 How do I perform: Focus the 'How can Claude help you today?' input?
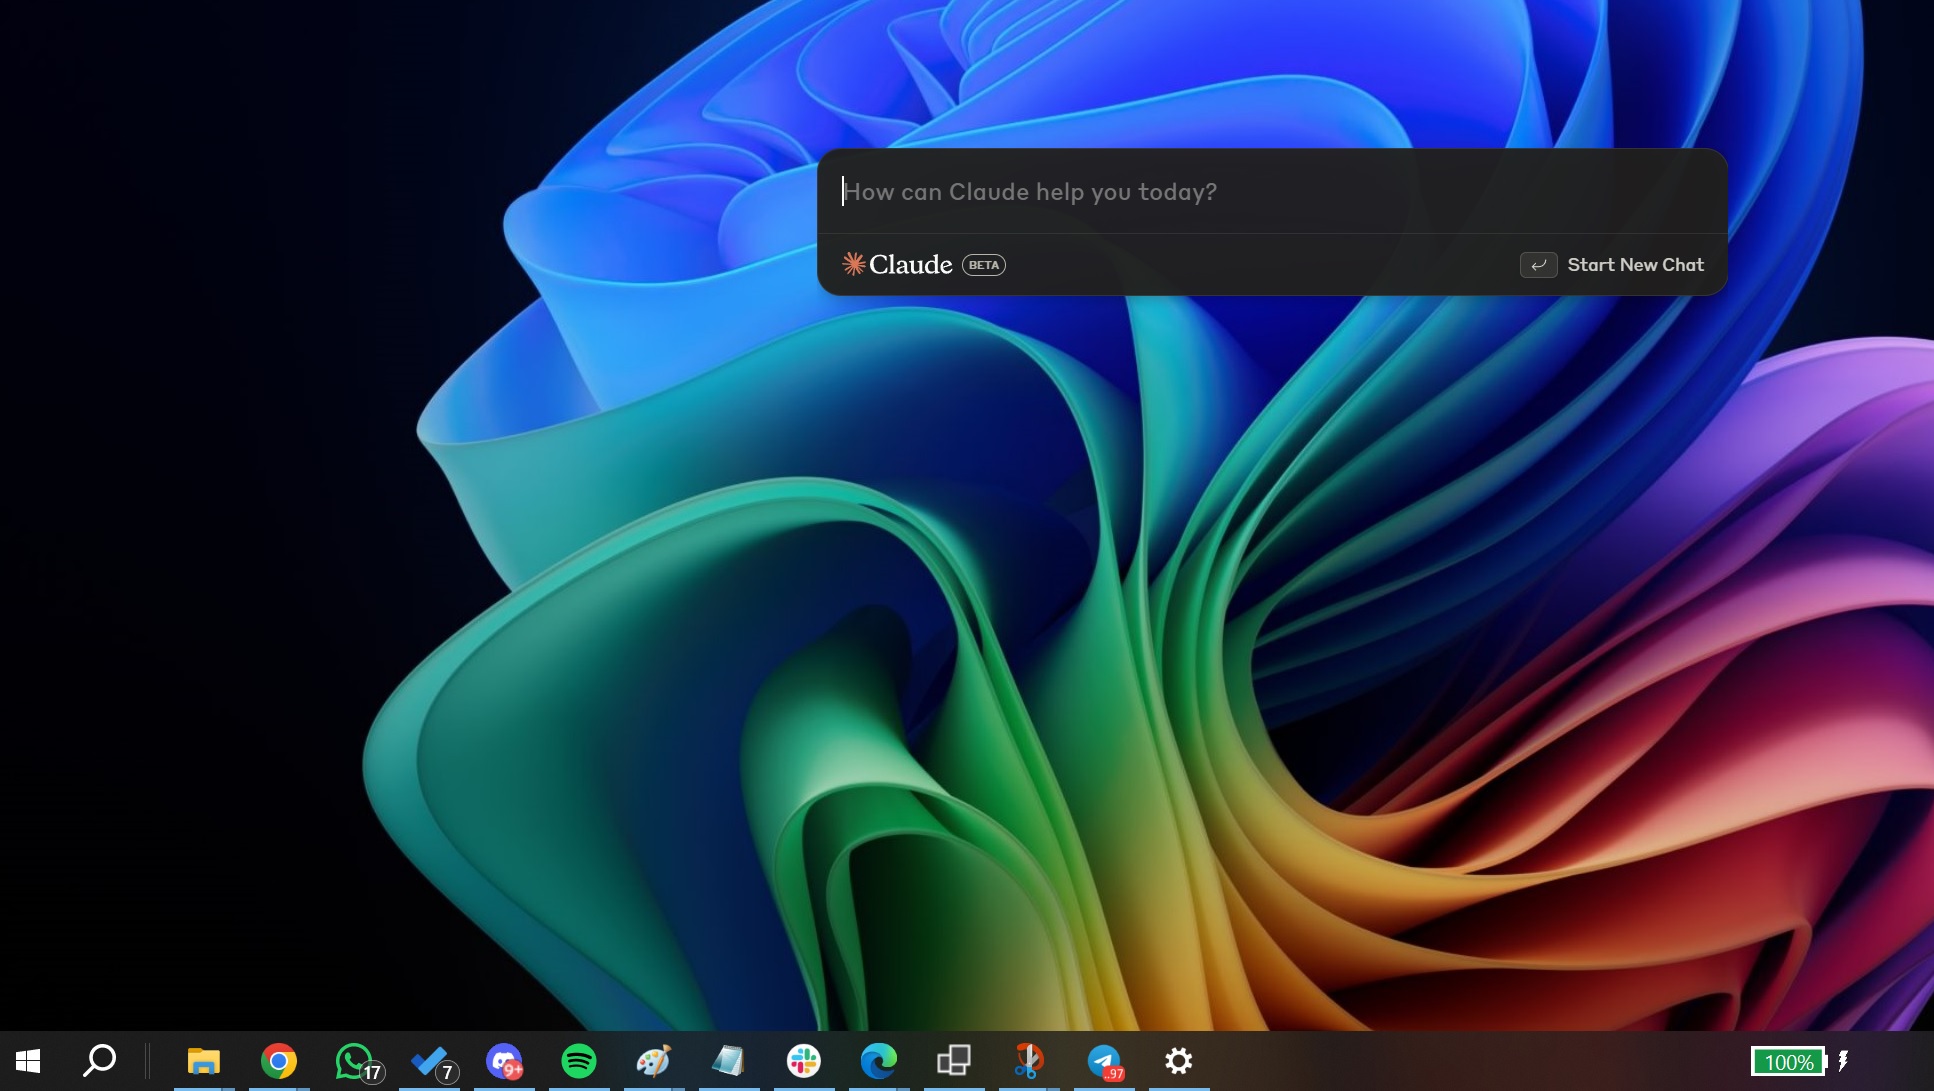(x=1271, y=192)
